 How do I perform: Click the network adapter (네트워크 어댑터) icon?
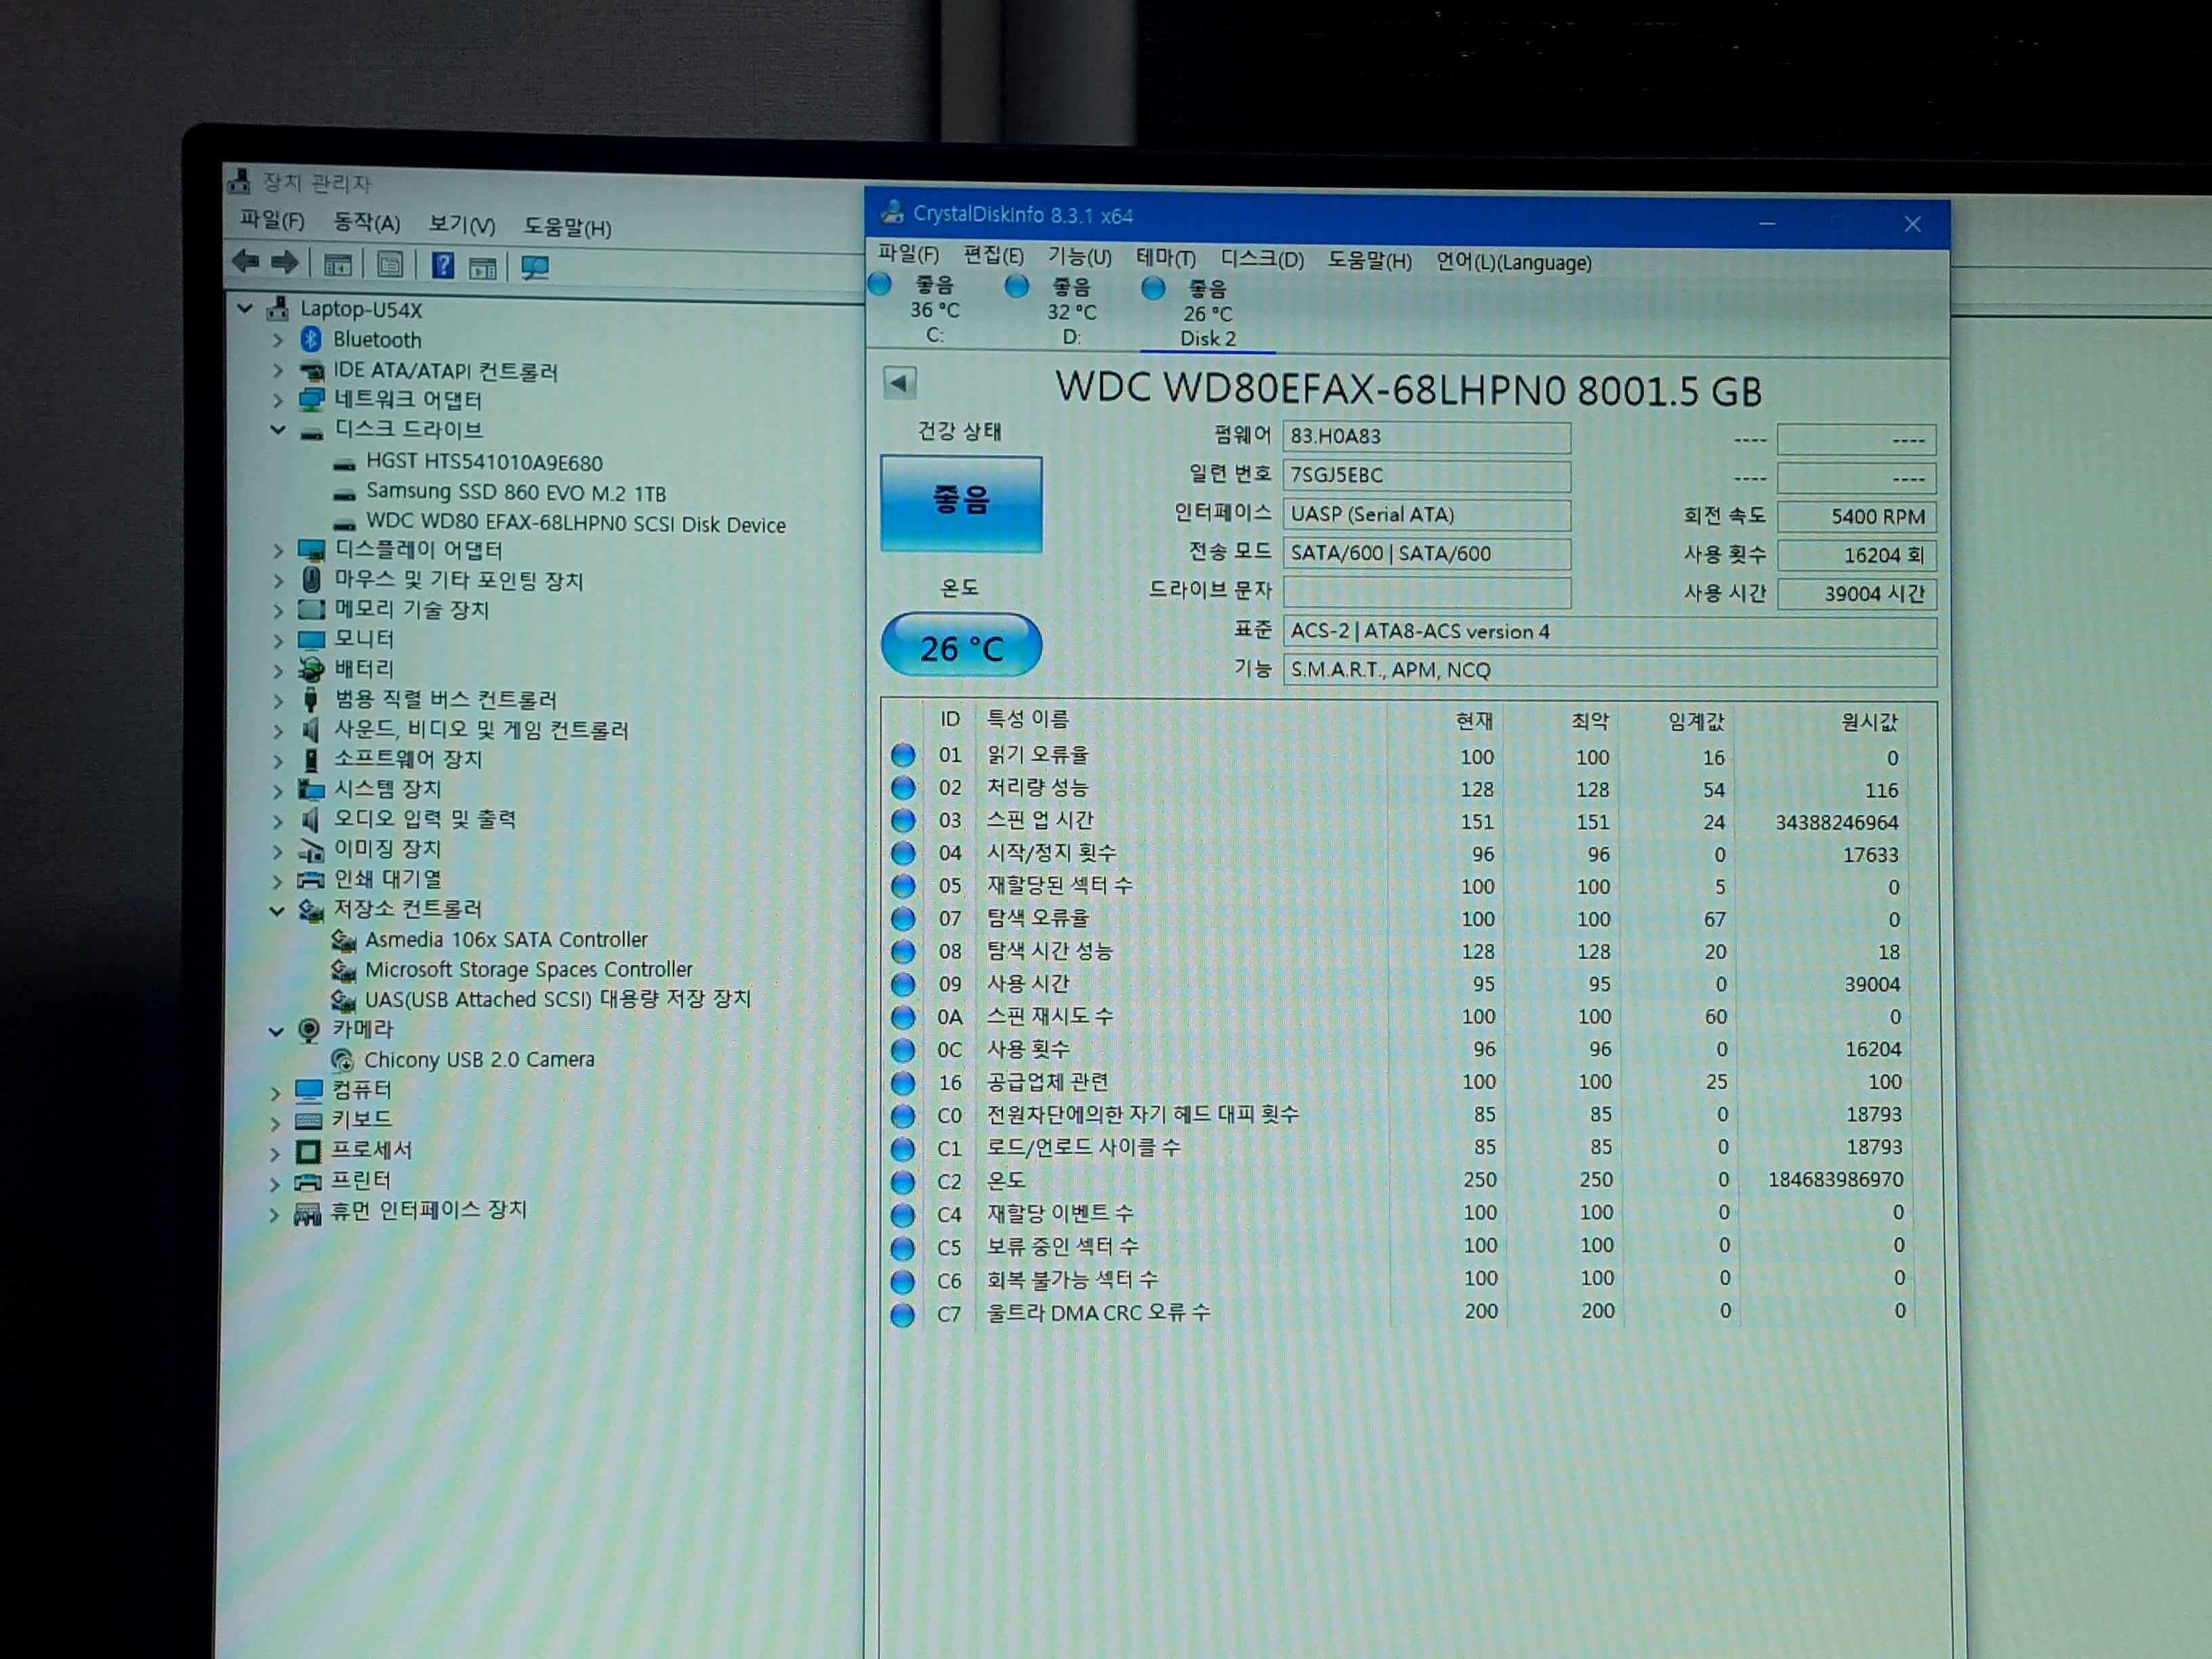[x=312, y=399]
